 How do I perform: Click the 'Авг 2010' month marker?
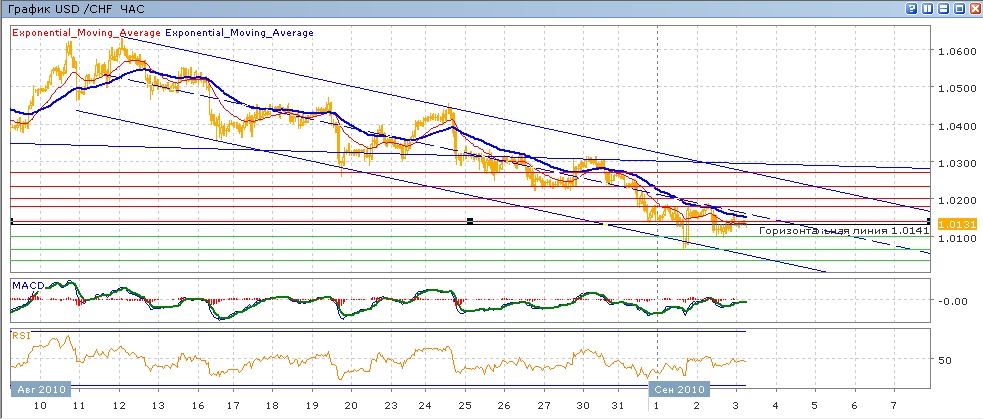pyautogui.click(x=40, y=389)
